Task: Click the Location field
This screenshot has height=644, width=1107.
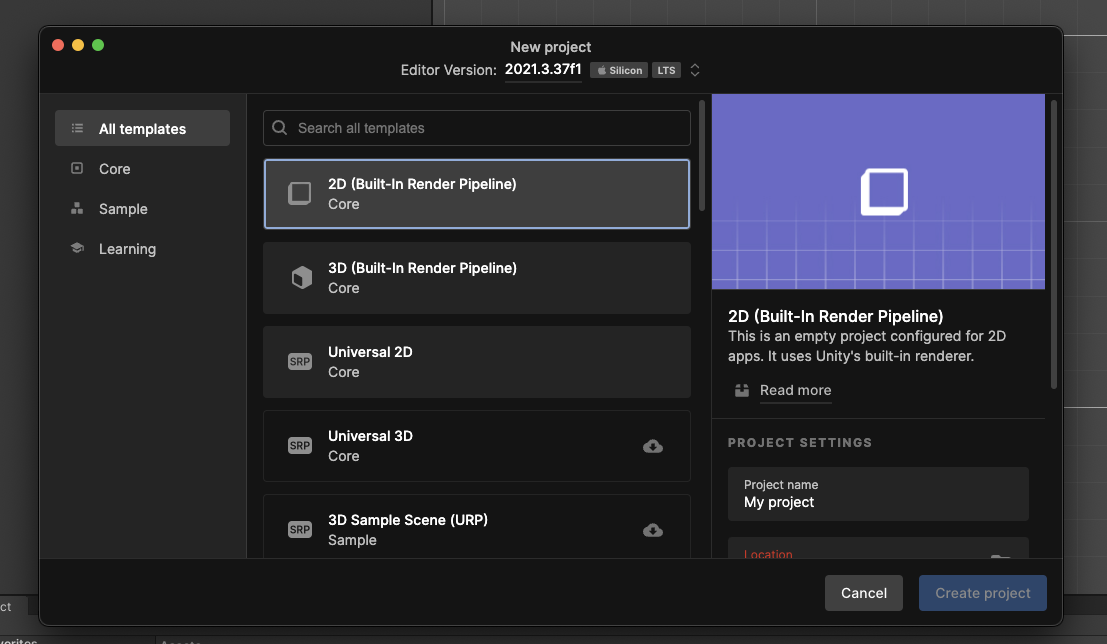Action: 878,548
